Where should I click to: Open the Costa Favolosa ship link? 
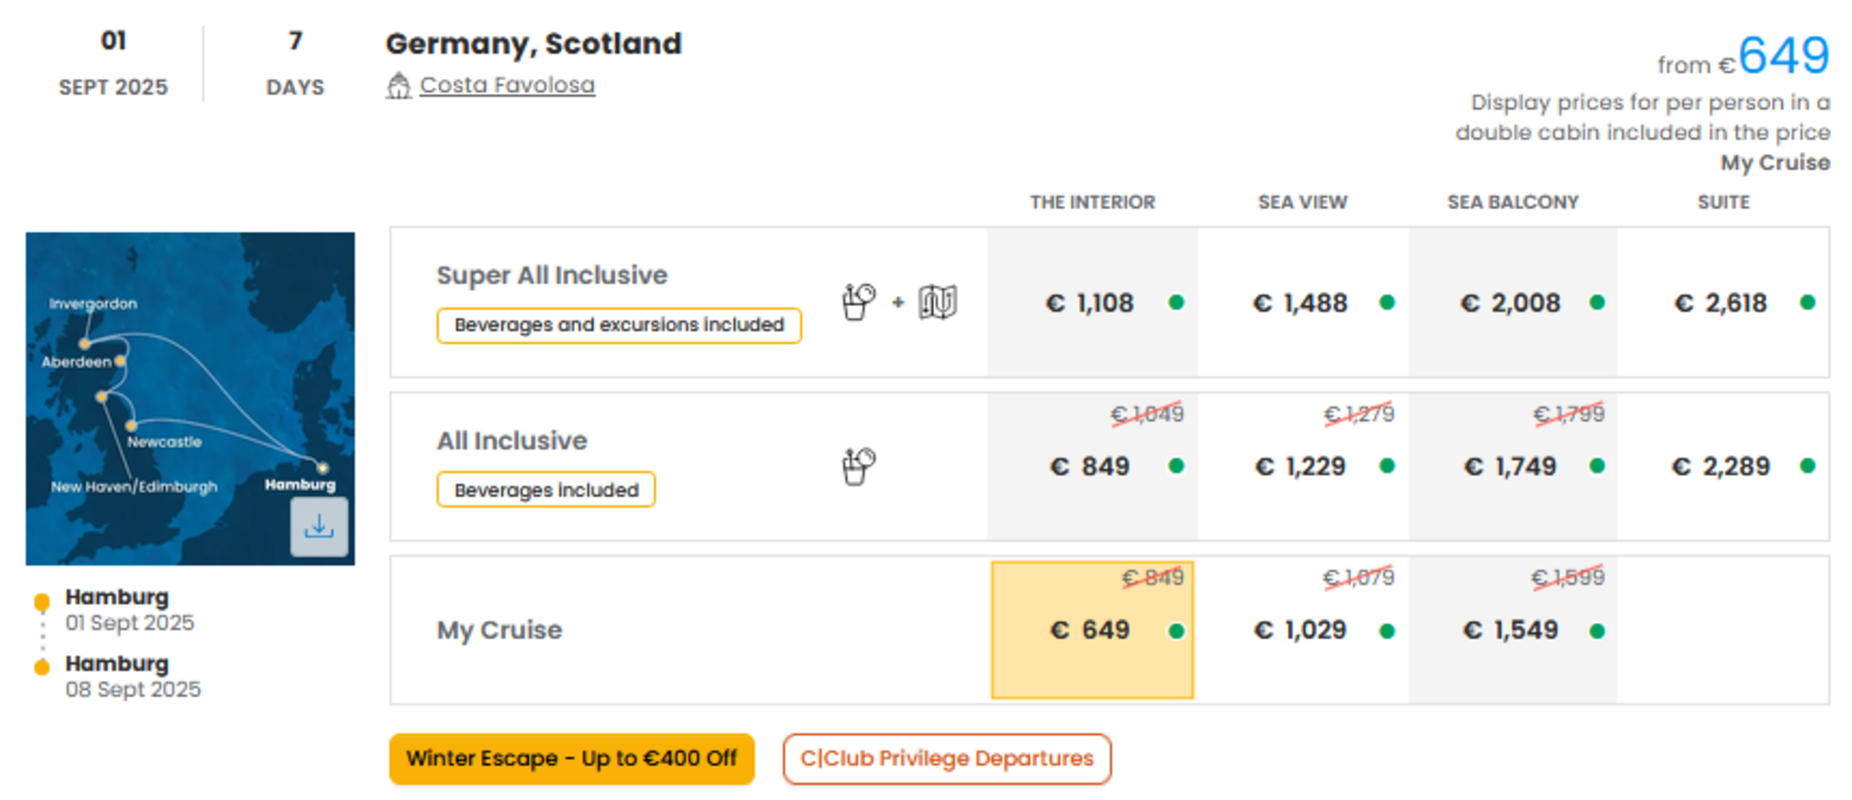tap(507, 85)
